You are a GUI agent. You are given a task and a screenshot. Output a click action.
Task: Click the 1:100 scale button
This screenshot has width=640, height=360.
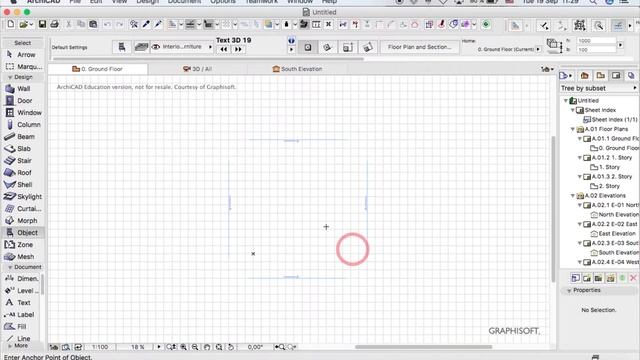point(100,347)
